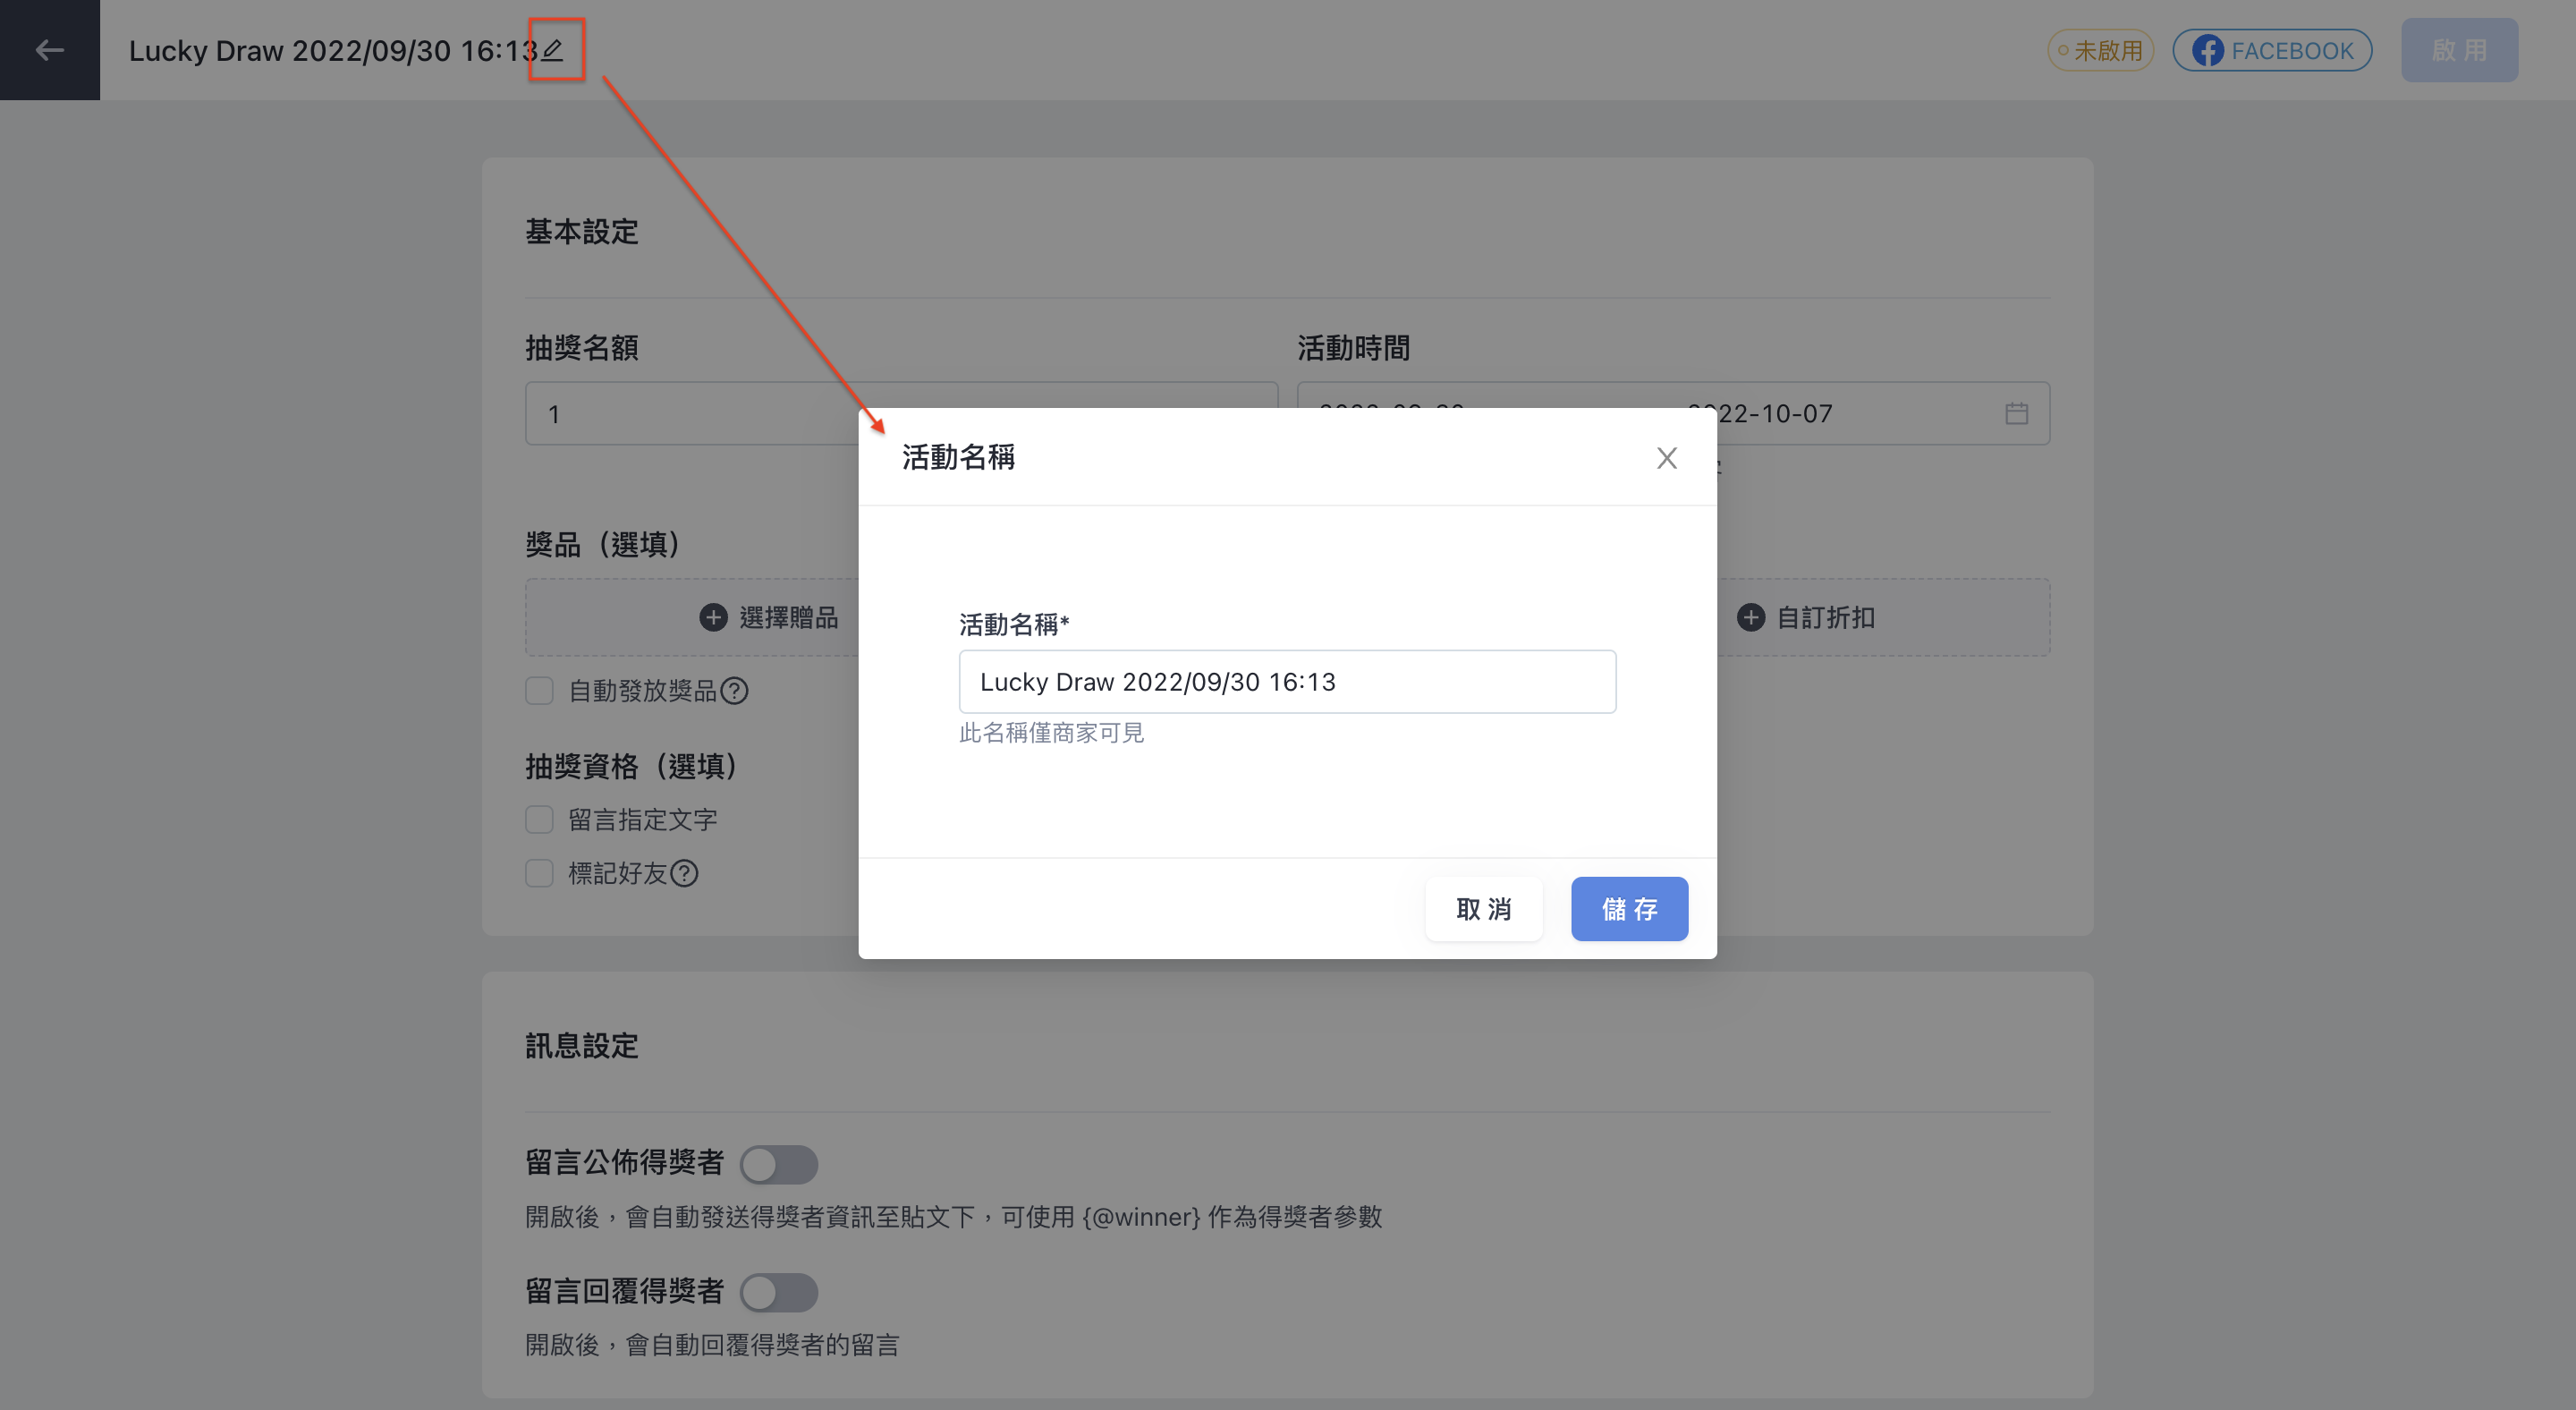Click the dialog title 活動名稱

pyautogui.click(x=958, y=457)
